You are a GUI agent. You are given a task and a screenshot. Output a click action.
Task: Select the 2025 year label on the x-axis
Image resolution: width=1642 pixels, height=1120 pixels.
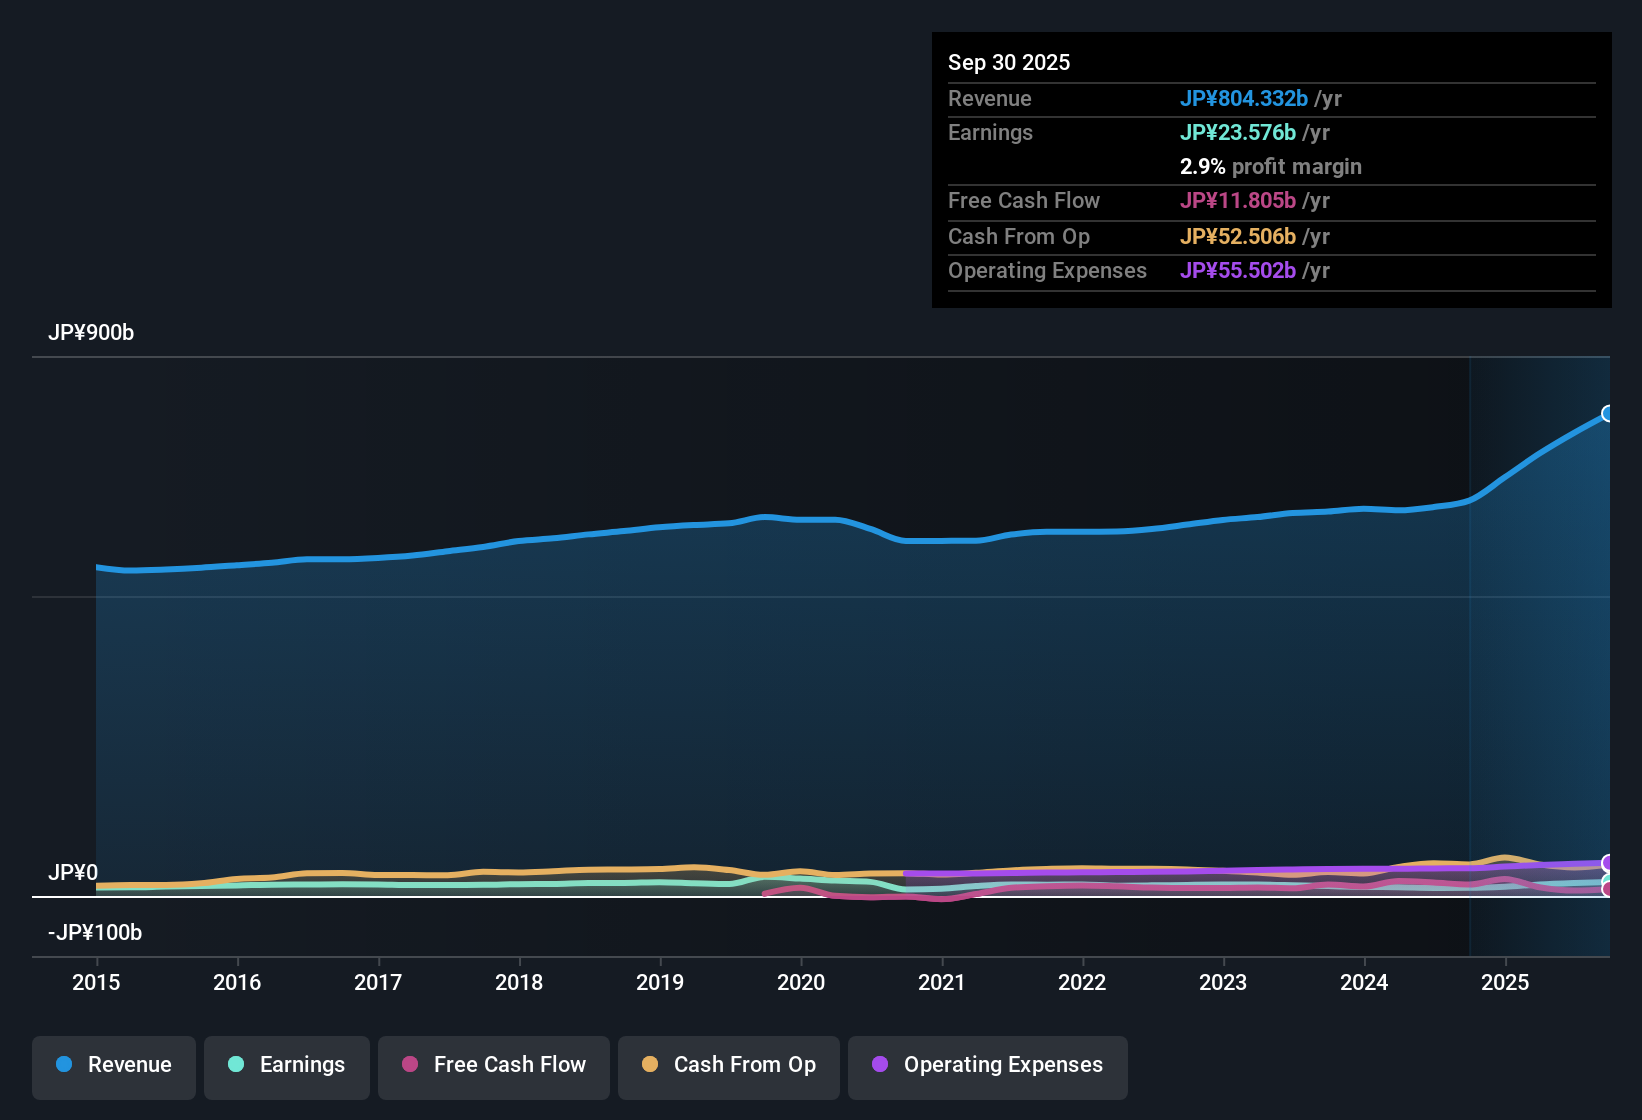coord(1506,983)
